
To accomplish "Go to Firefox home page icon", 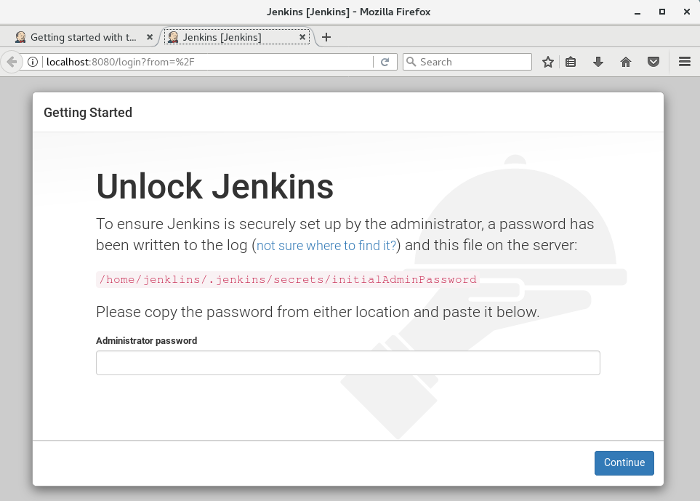I will click(626, 62).
